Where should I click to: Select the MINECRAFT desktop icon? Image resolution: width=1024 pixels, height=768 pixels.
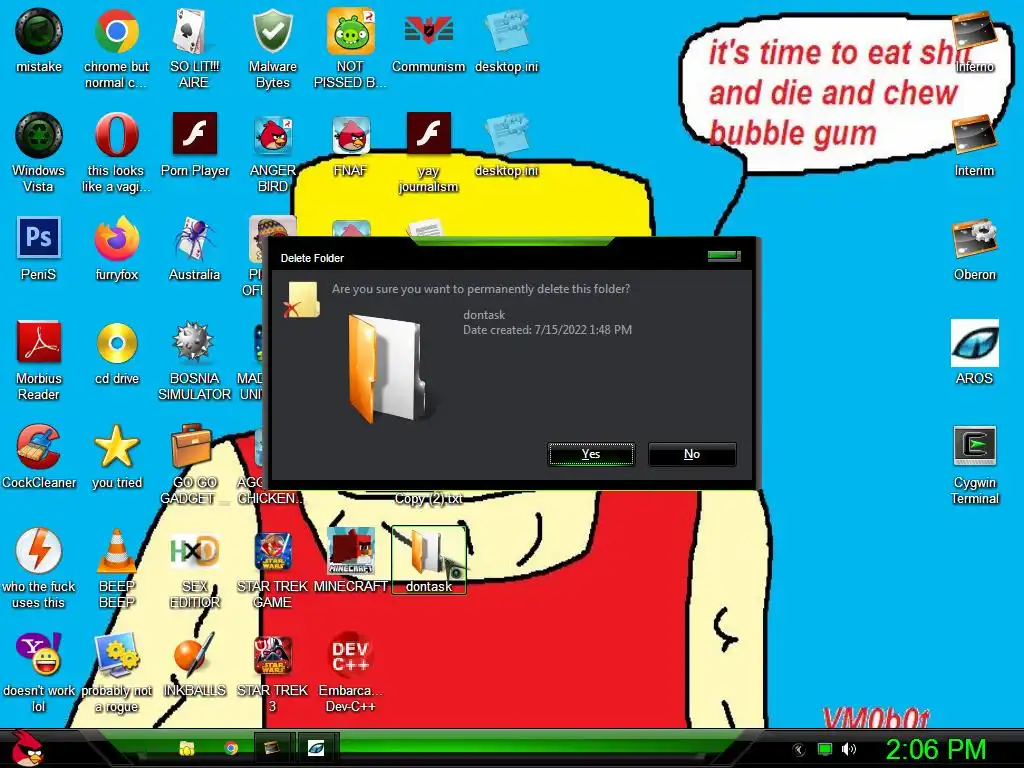coord(351,561)
